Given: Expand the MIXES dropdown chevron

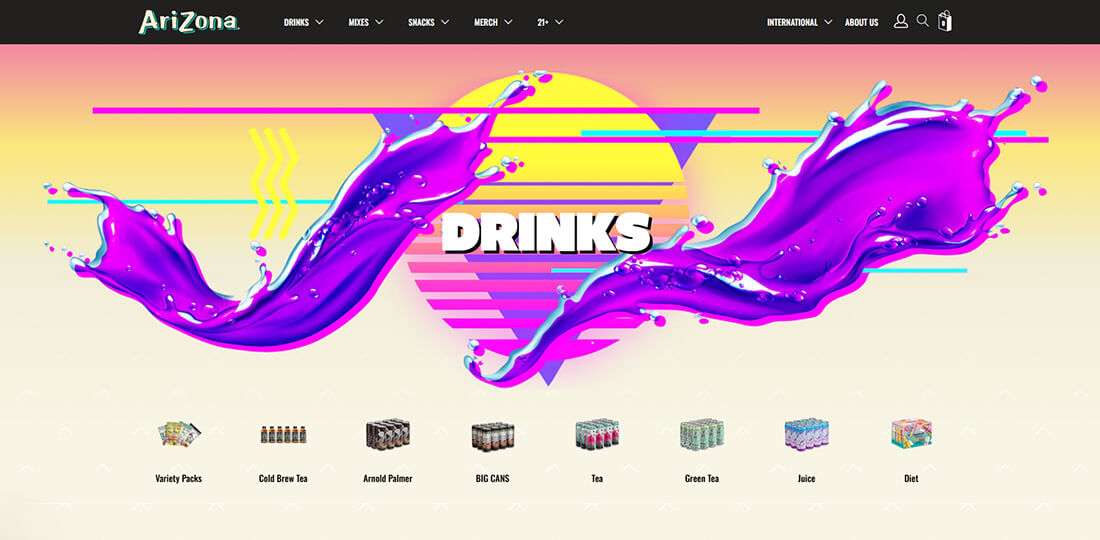Looking at the screenshot, I should [x=380, y=22].
